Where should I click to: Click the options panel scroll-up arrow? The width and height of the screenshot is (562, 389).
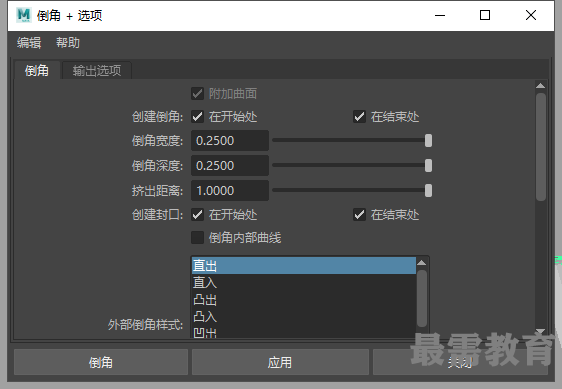click(540, 86)
